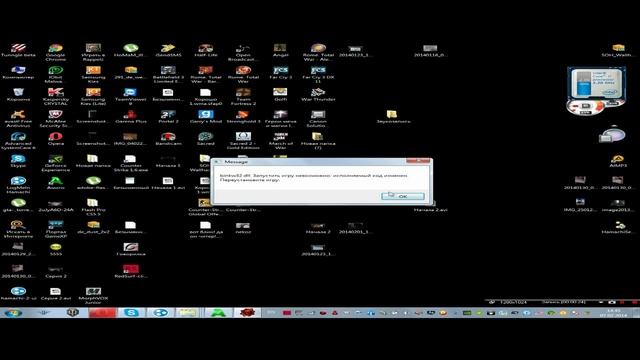
Task: Open the folder window in taskbar
Action: pos(187,313)
